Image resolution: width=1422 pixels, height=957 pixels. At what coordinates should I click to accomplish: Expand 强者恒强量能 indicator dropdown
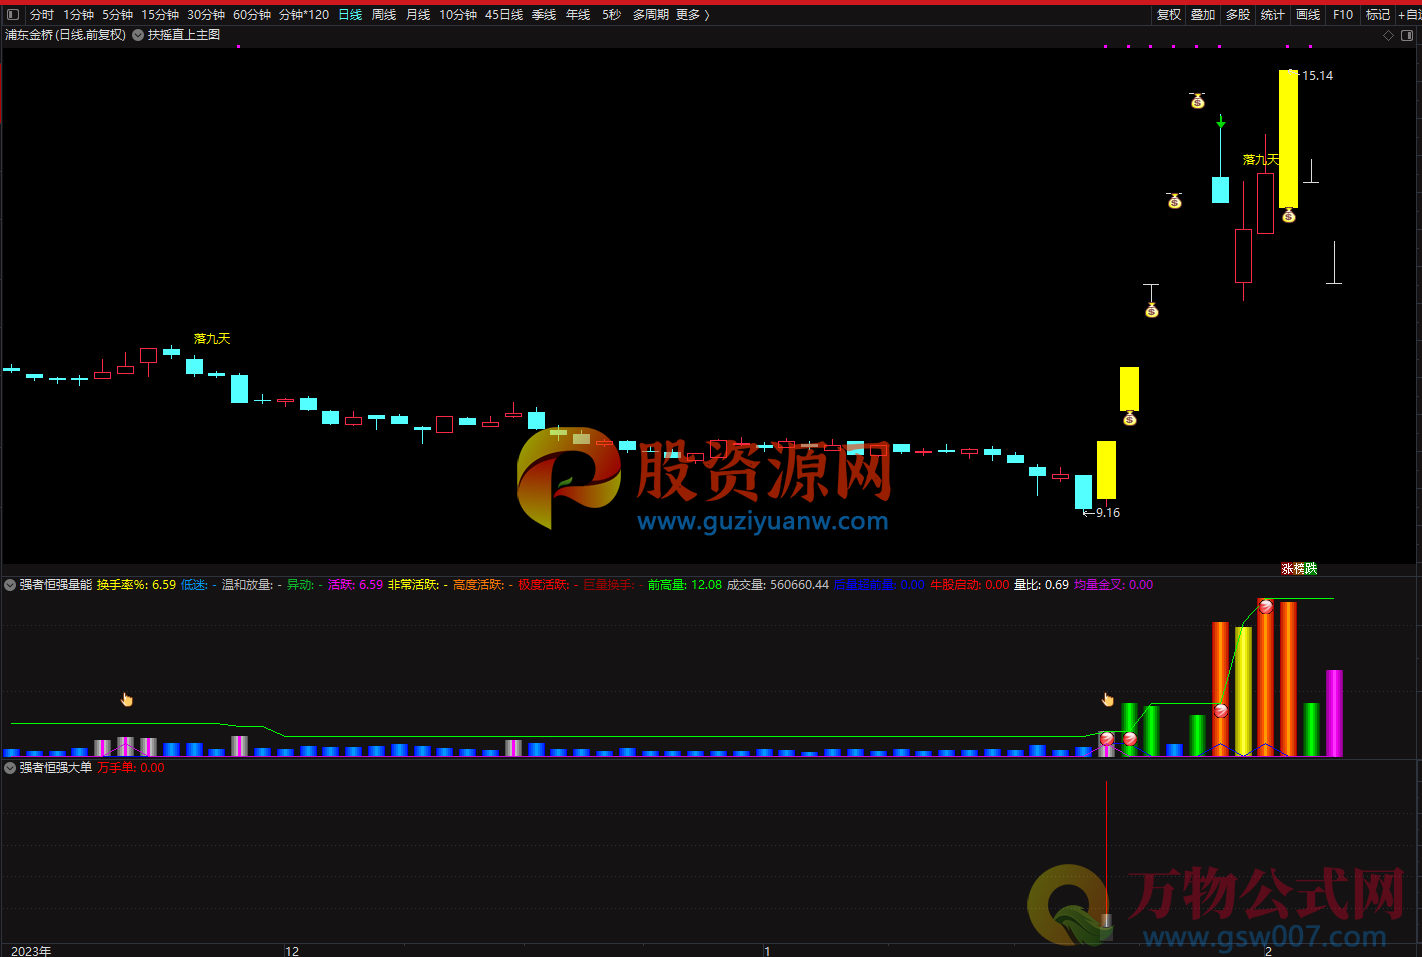tap(10, 585)
